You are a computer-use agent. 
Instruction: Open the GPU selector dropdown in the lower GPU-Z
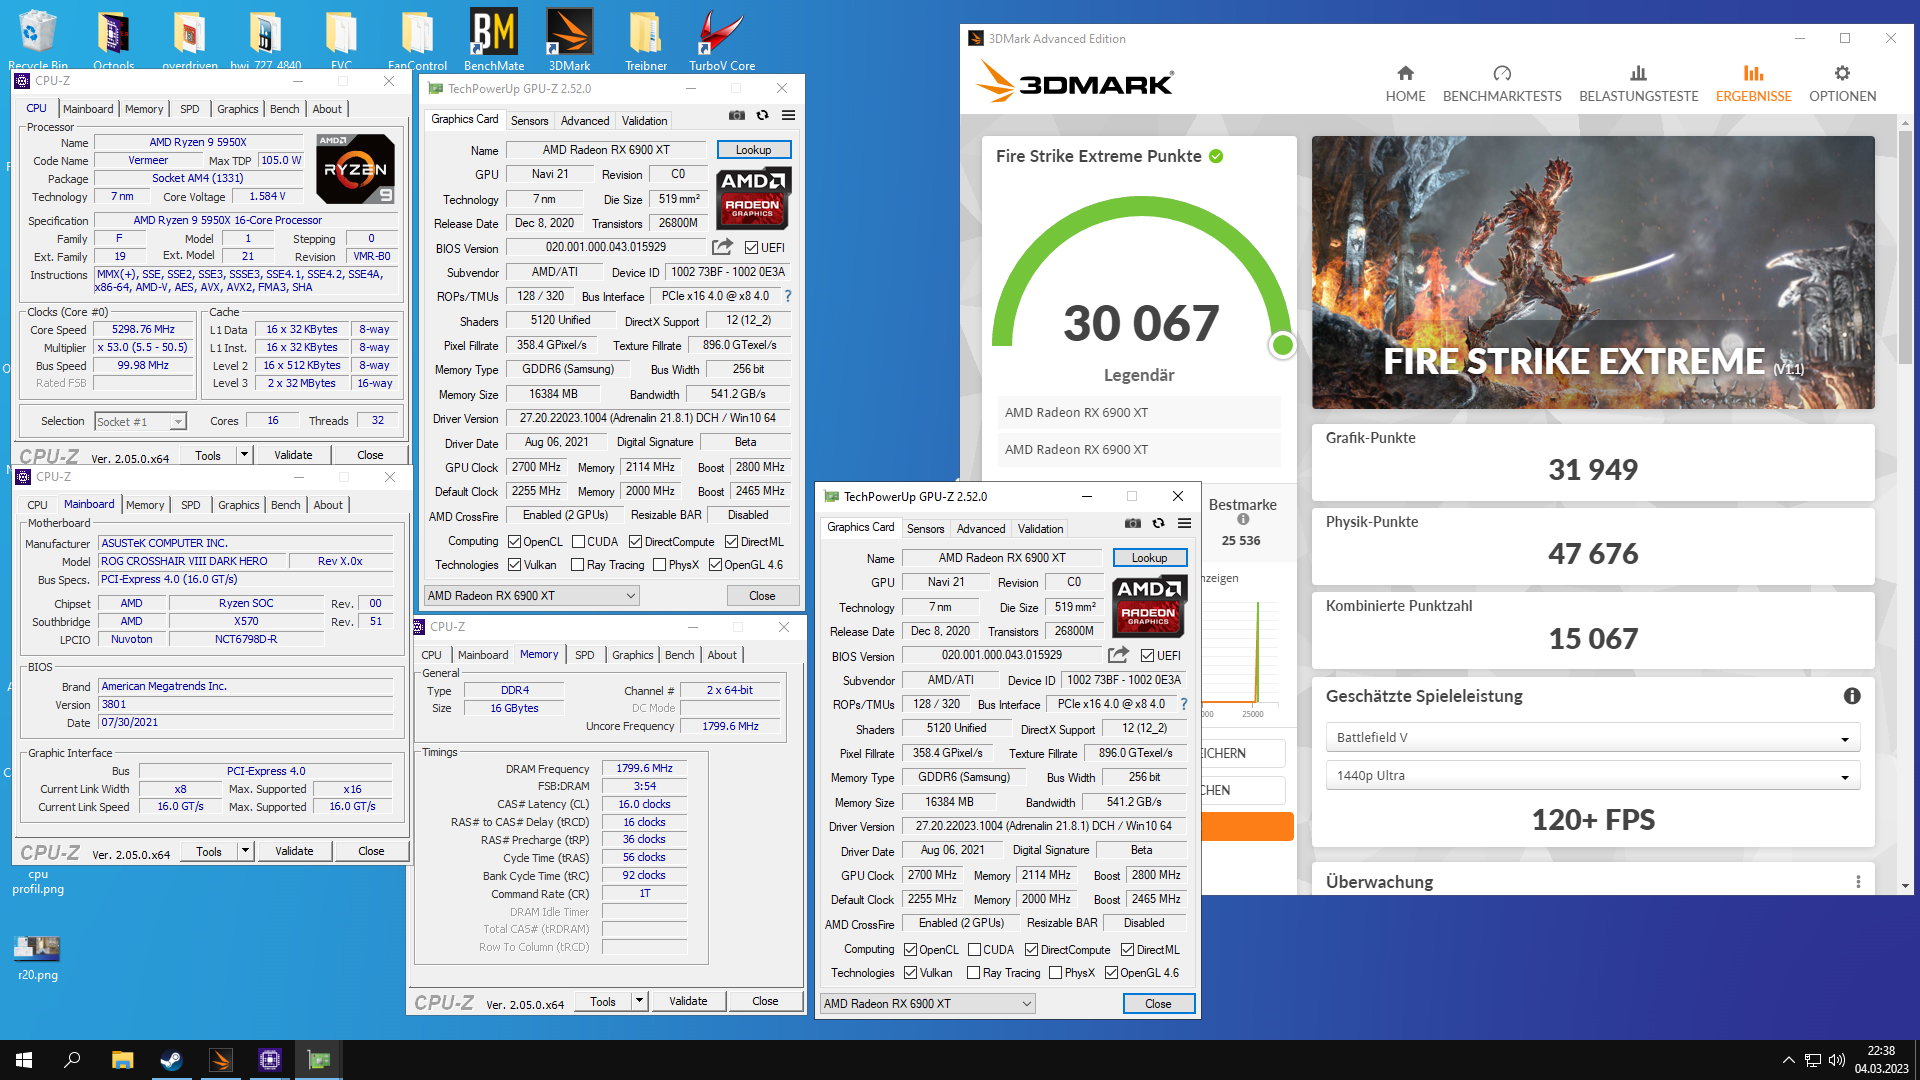pyautogui.click(x=928, y=1003)
